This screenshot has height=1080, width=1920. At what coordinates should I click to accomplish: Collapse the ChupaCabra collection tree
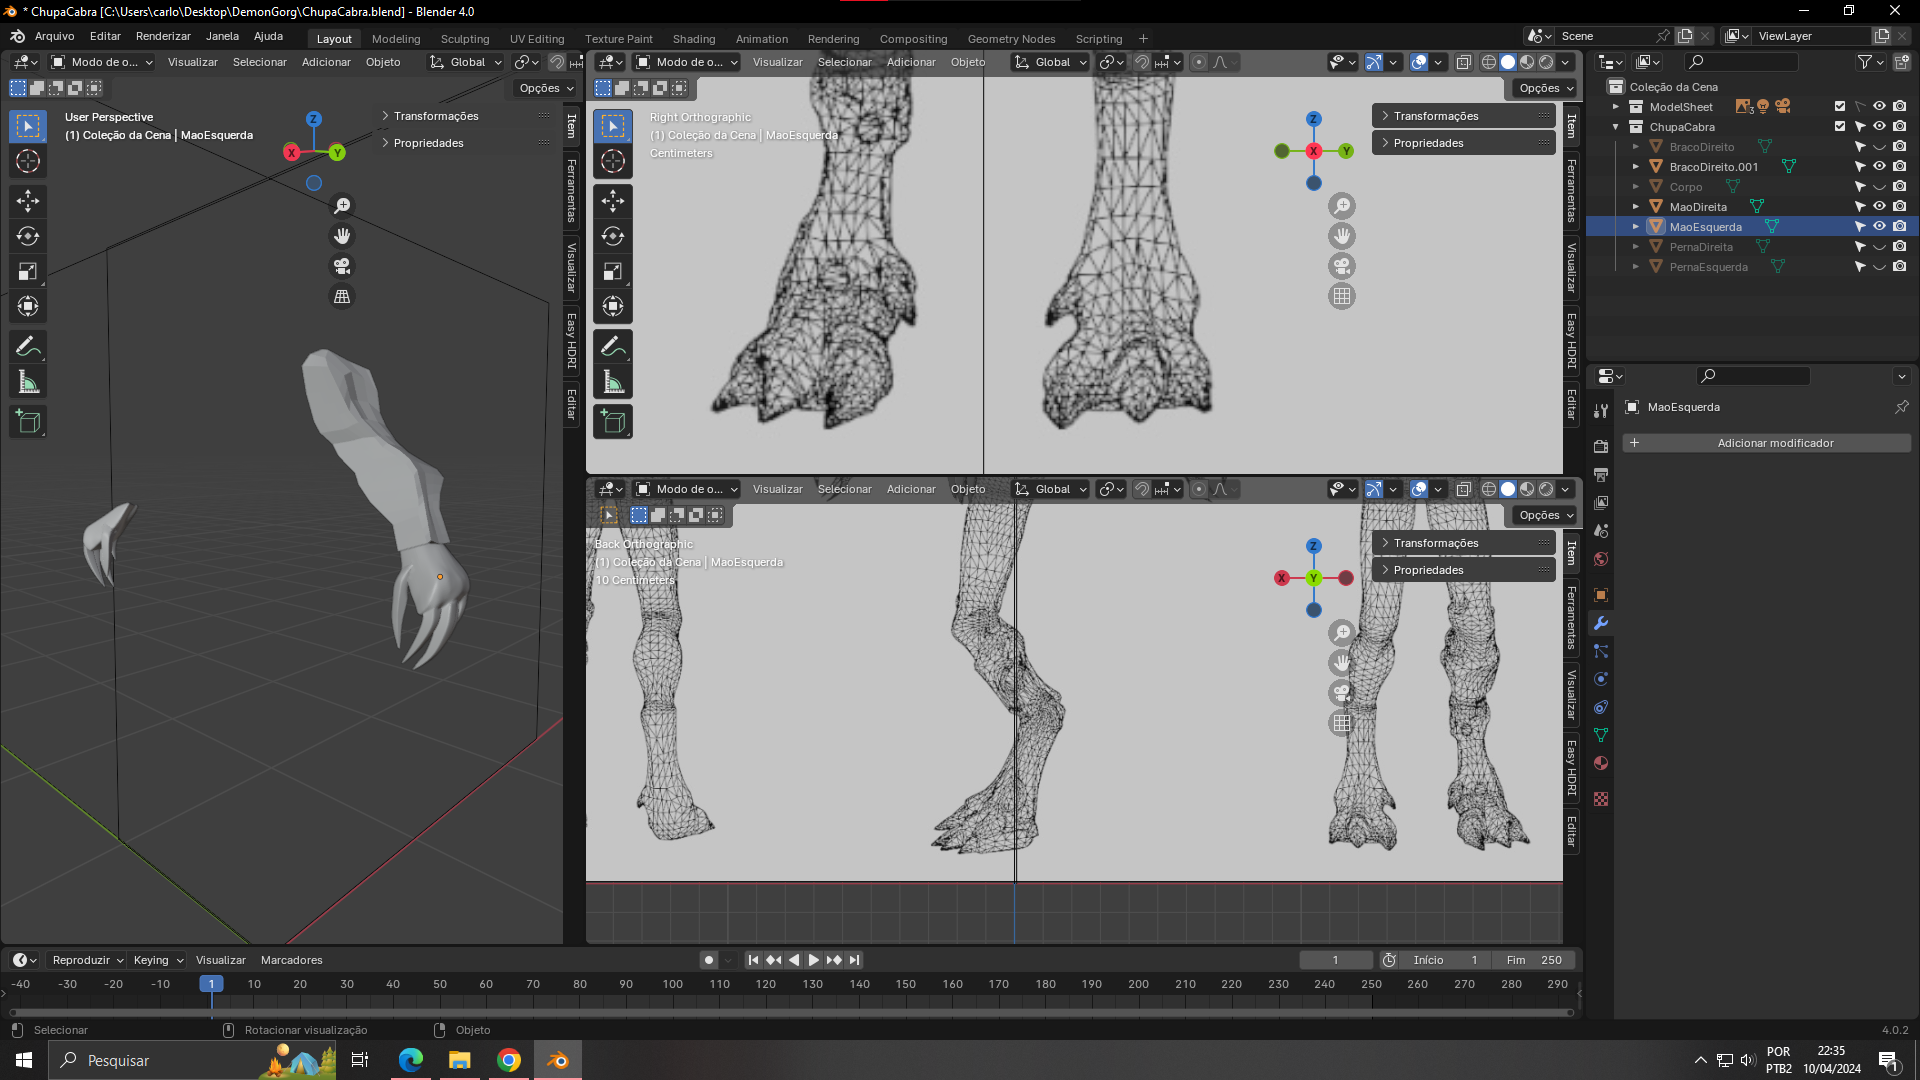(x=1615, y=127)
